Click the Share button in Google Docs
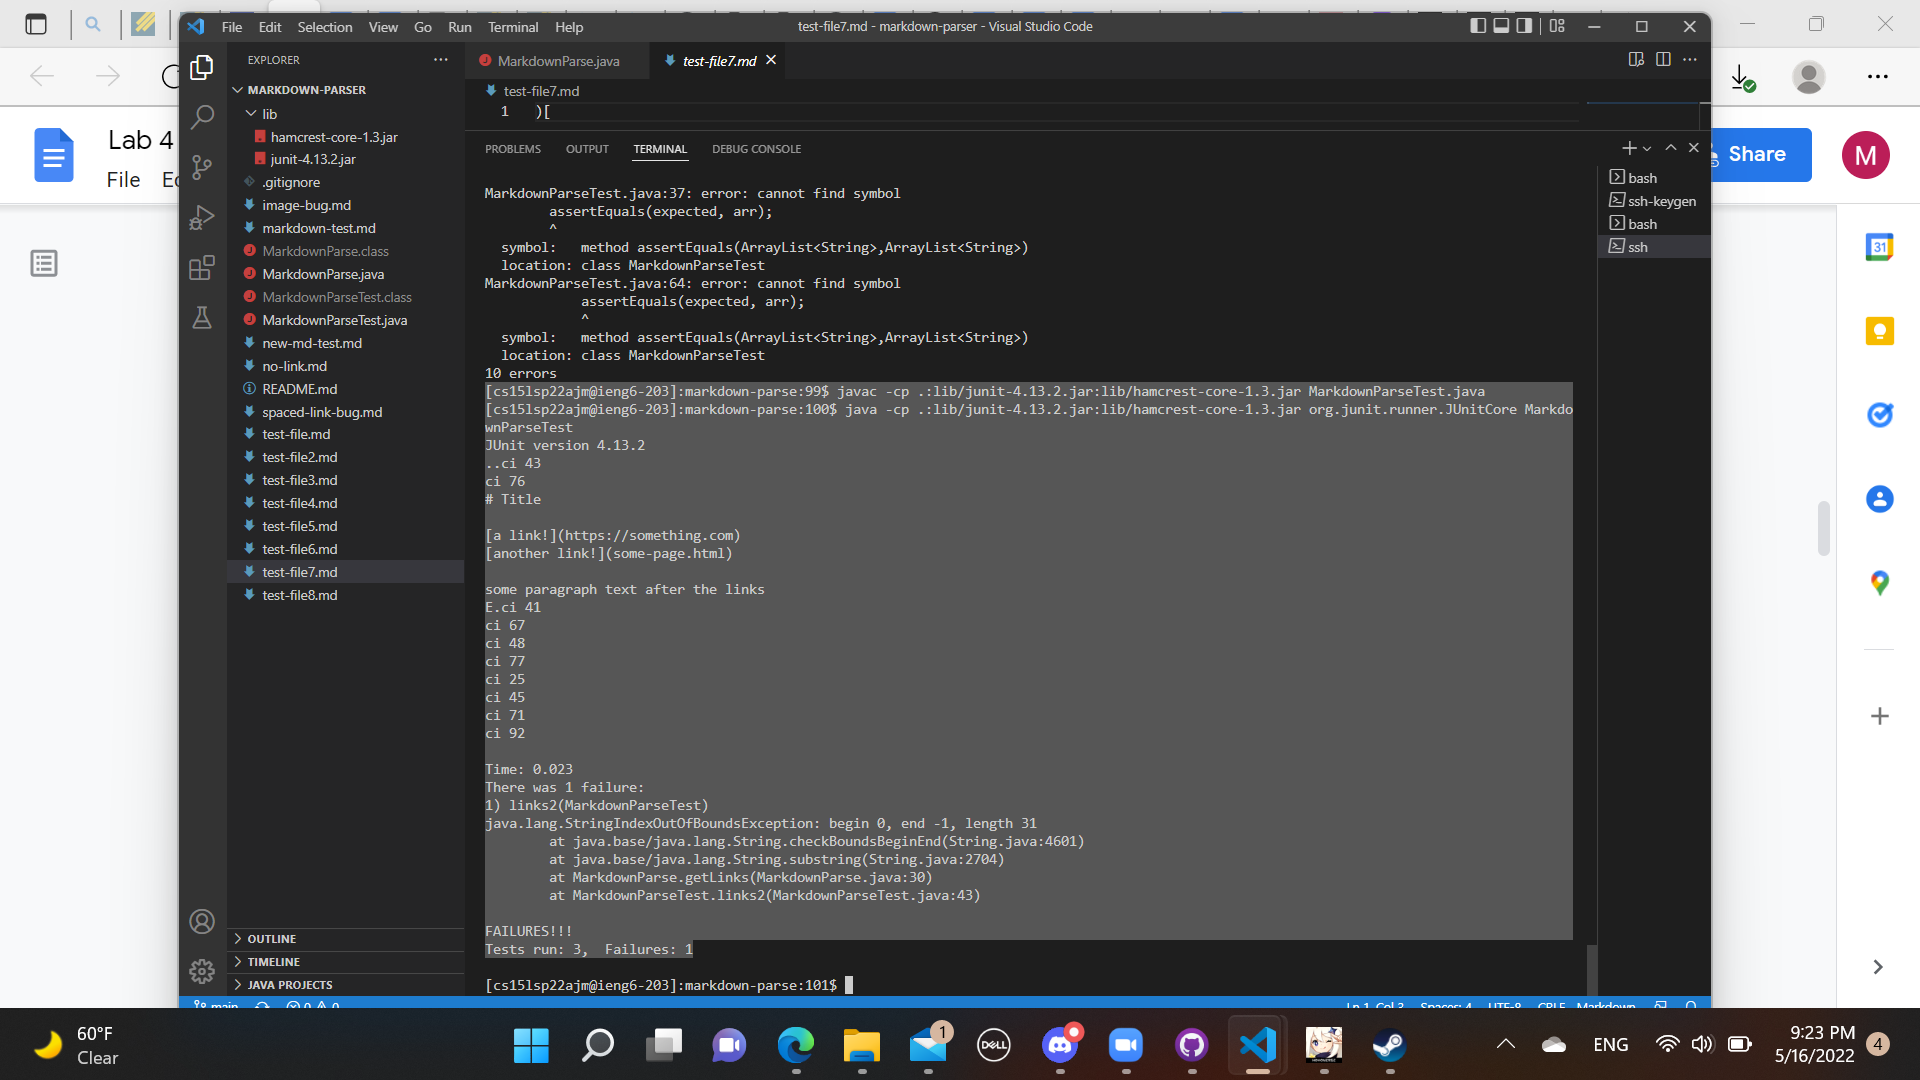The image size is (1920, 1080). (x=1756, y=154)
